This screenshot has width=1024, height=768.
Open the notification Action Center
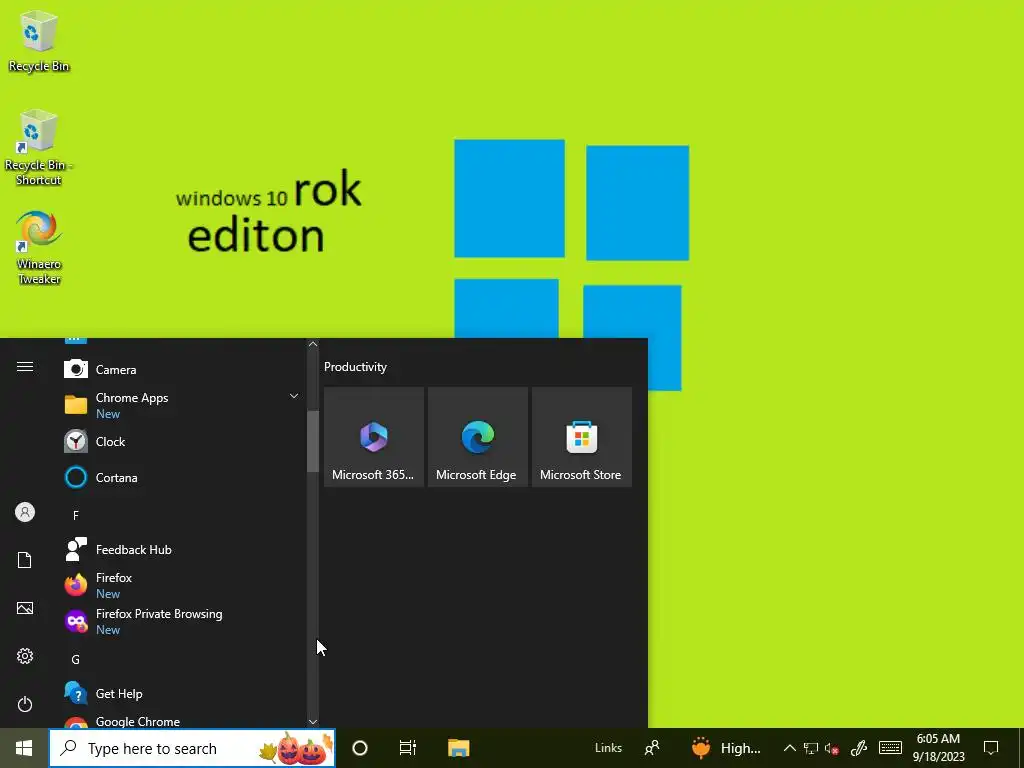pos(991,748)
